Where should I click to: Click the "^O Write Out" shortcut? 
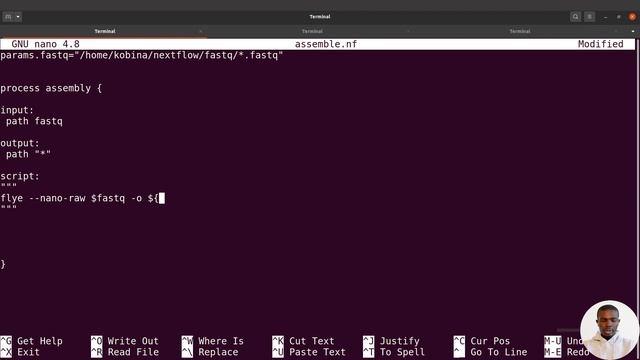click(x=124, y=341)
